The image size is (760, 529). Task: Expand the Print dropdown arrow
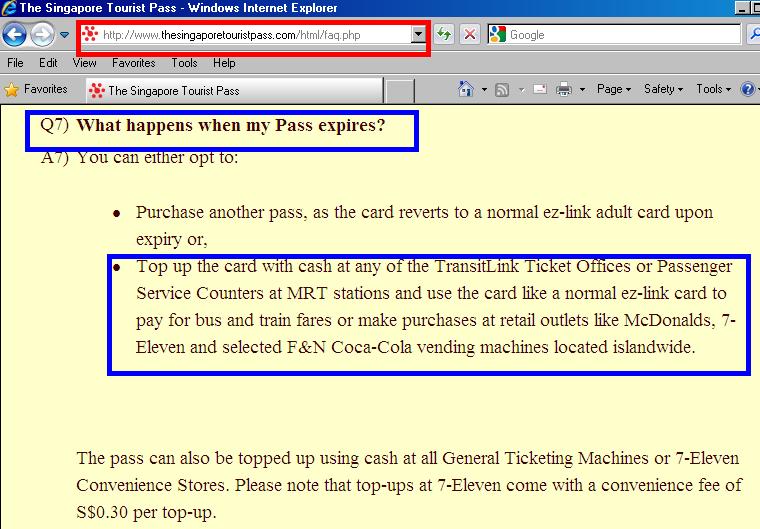[x=583, y=90]
